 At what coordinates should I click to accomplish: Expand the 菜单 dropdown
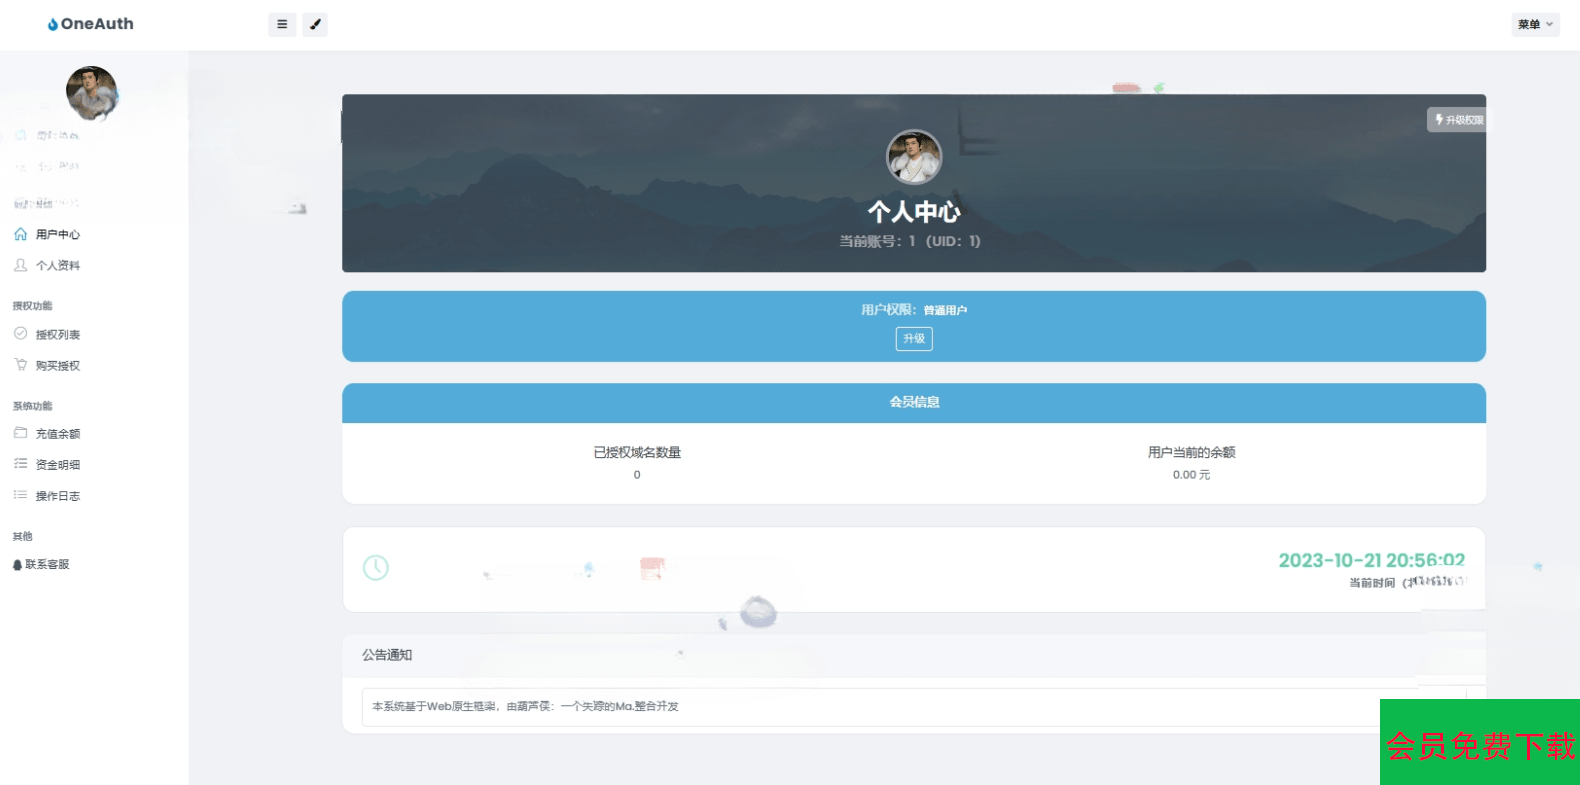coord(1535,24)
